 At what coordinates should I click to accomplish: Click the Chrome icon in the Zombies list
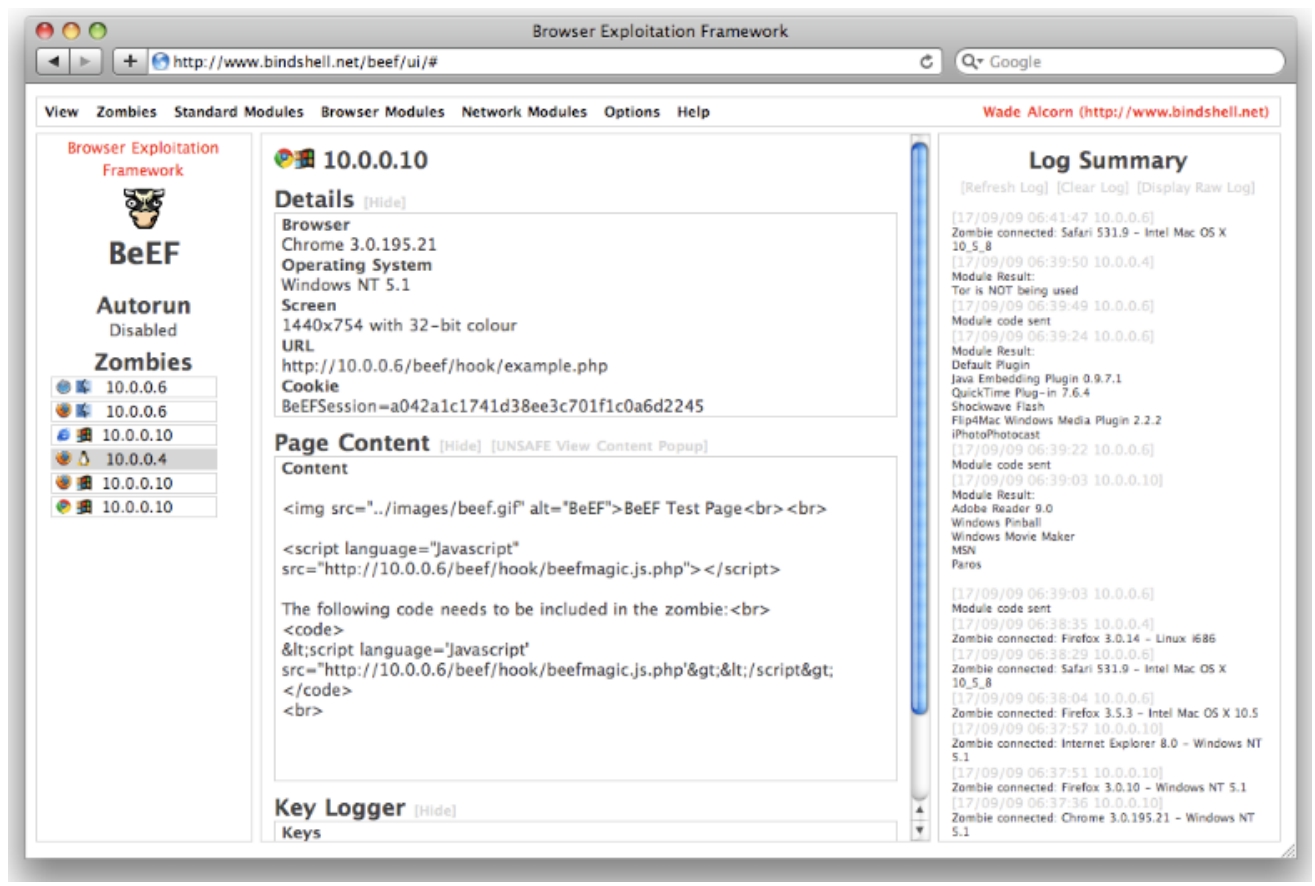[x=64, y=507]
